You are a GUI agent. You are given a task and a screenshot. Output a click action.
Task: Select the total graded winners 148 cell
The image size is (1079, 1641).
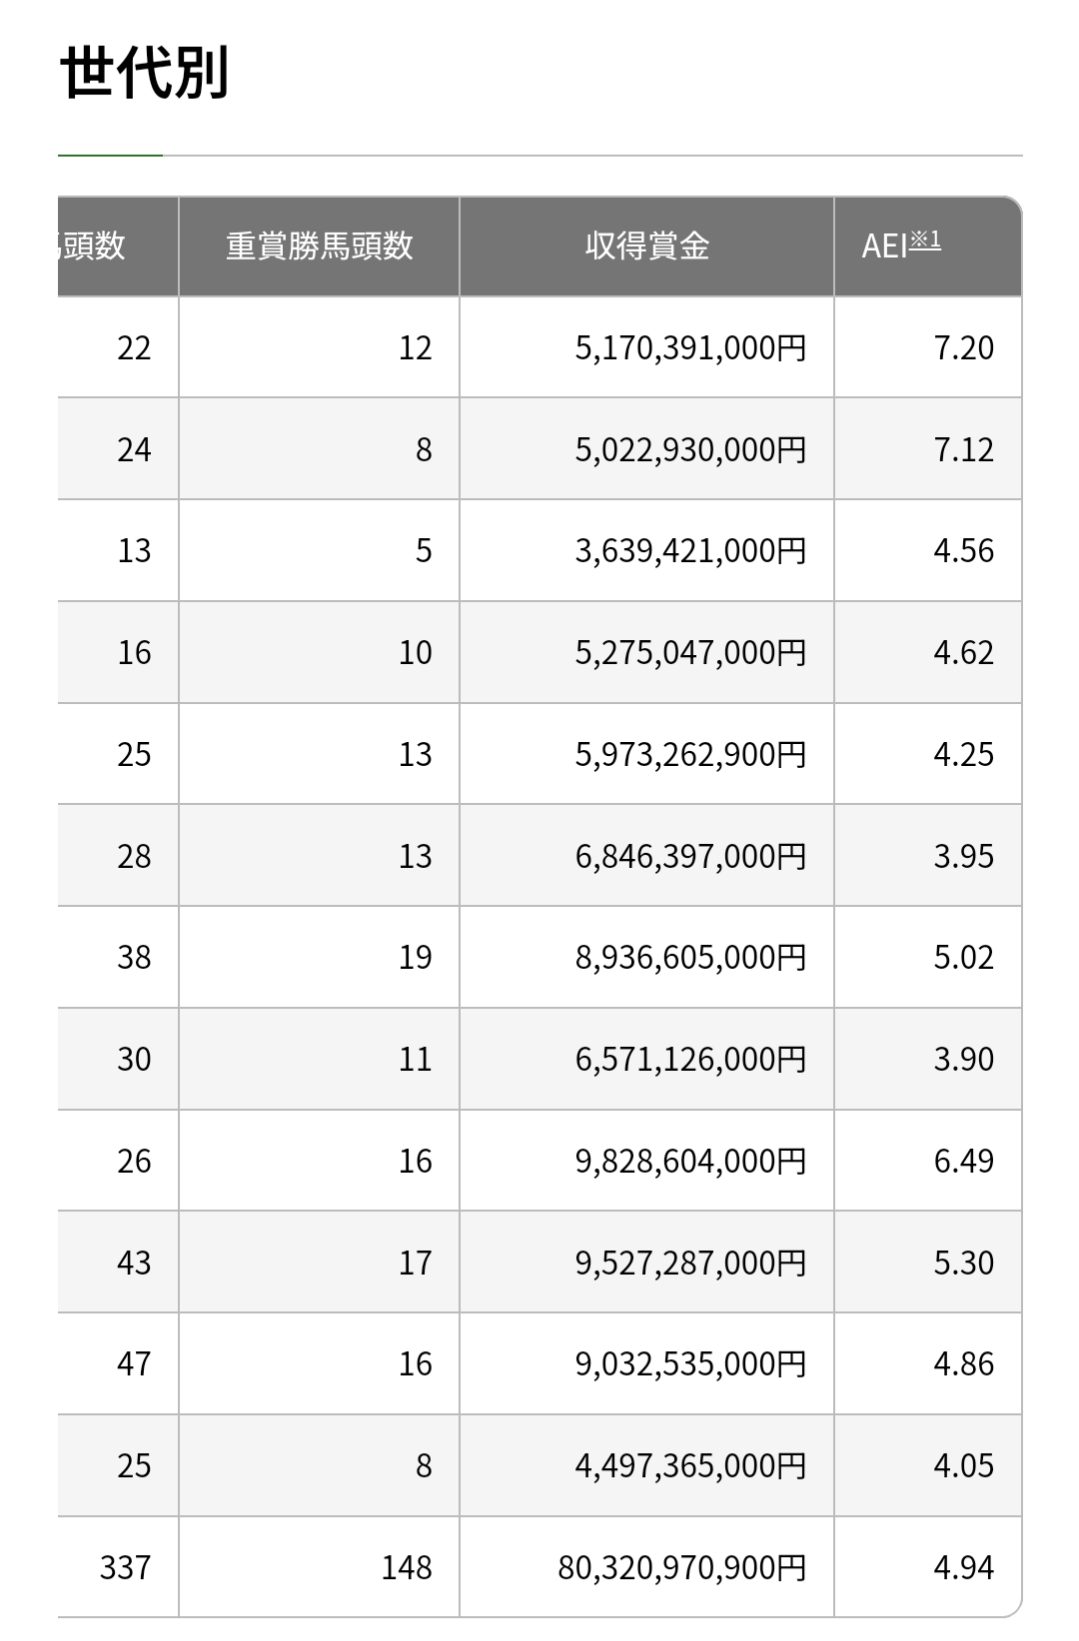pos(319,1567)
